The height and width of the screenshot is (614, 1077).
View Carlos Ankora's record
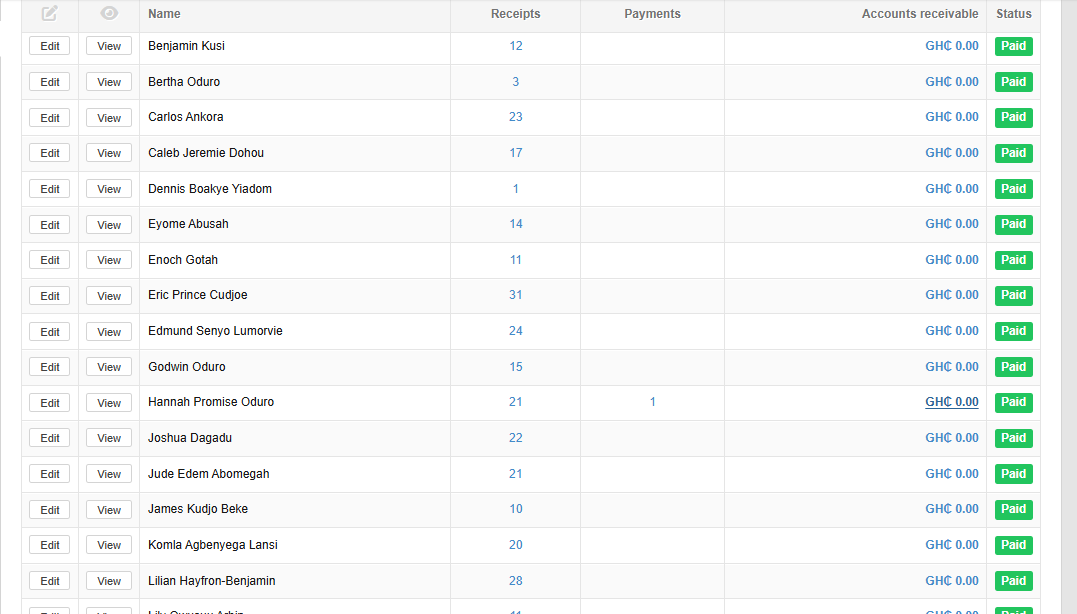pyautogui.click(x=109, y=117)
